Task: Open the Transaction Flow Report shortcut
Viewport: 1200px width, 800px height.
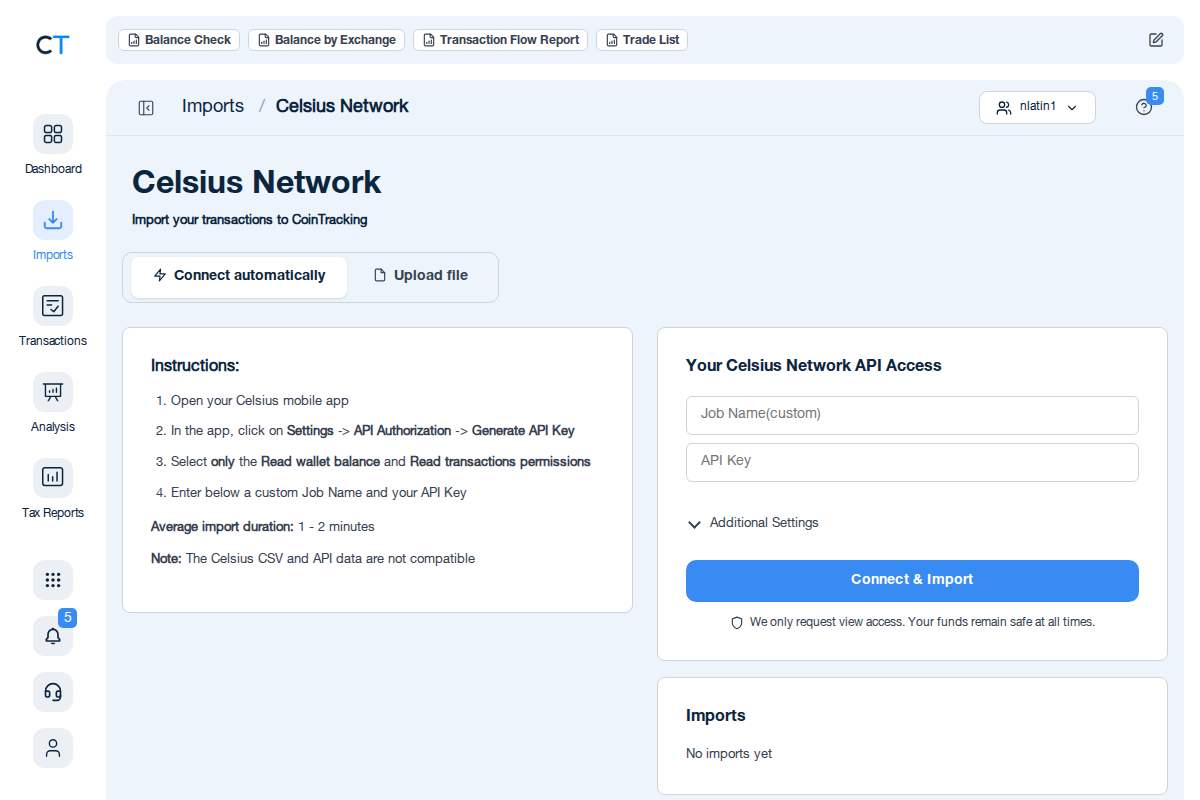Action: tap(500, 40)
